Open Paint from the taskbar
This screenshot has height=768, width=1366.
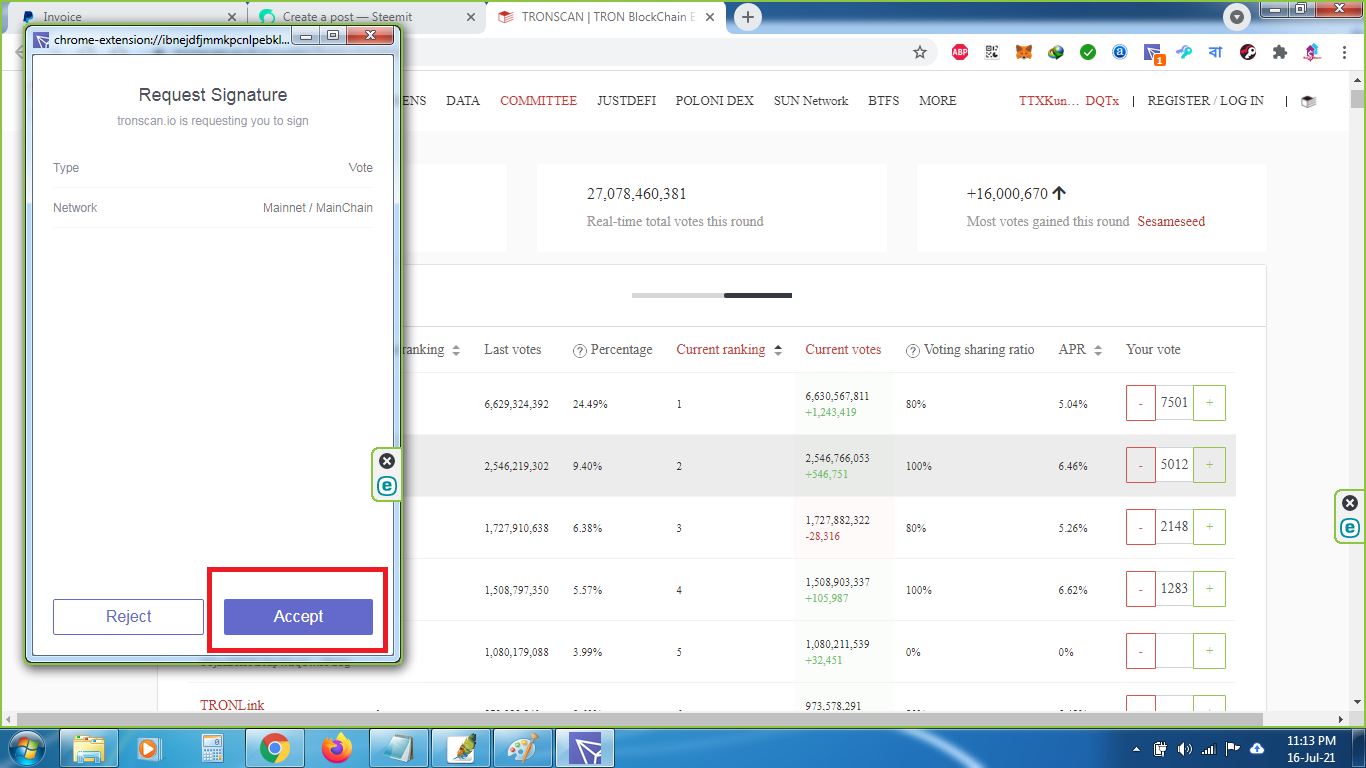(523, 748)
